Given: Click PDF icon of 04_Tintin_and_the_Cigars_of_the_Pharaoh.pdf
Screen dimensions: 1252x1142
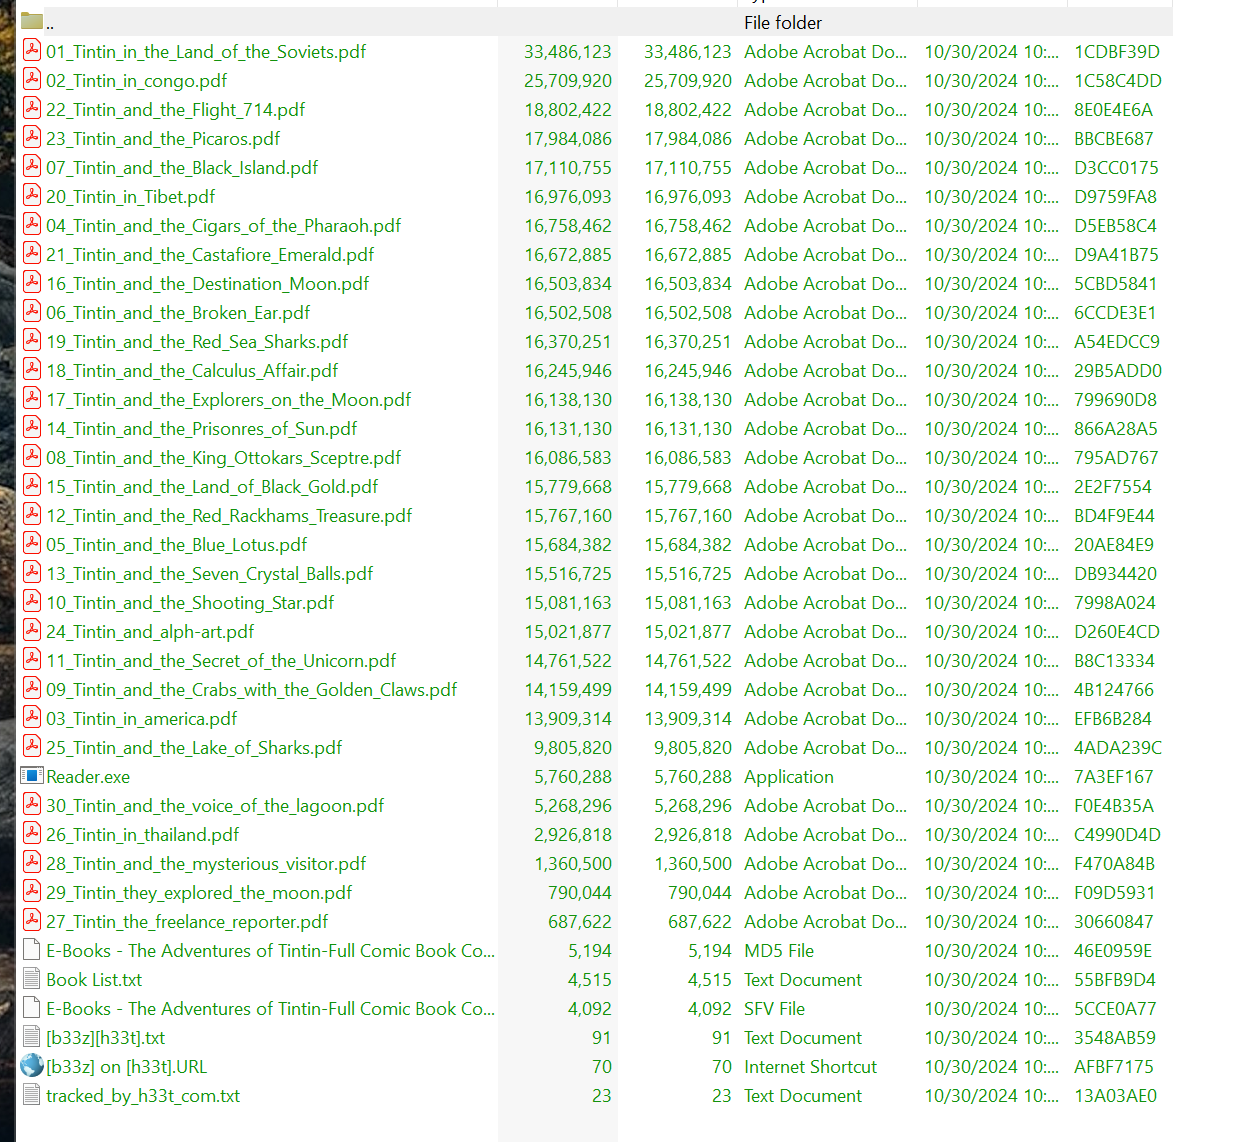Looking at the screenshot, I should point(32,224).
